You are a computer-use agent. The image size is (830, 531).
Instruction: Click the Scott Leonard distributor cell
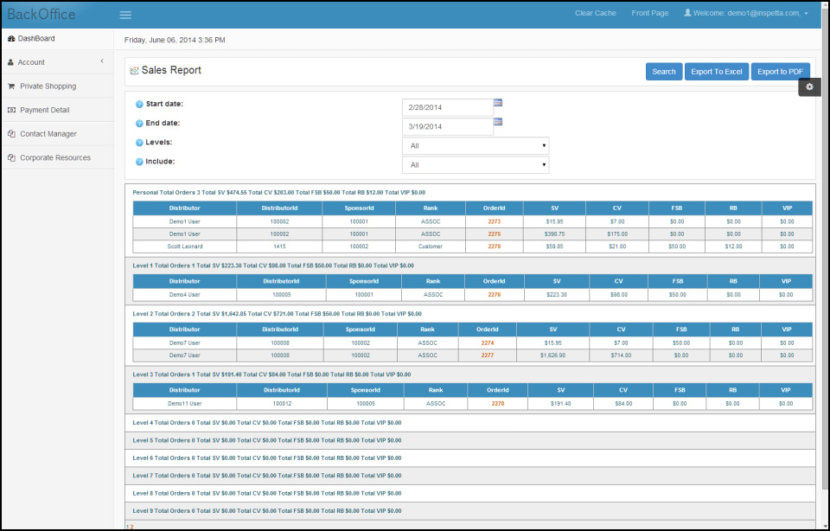click(185, 247)
